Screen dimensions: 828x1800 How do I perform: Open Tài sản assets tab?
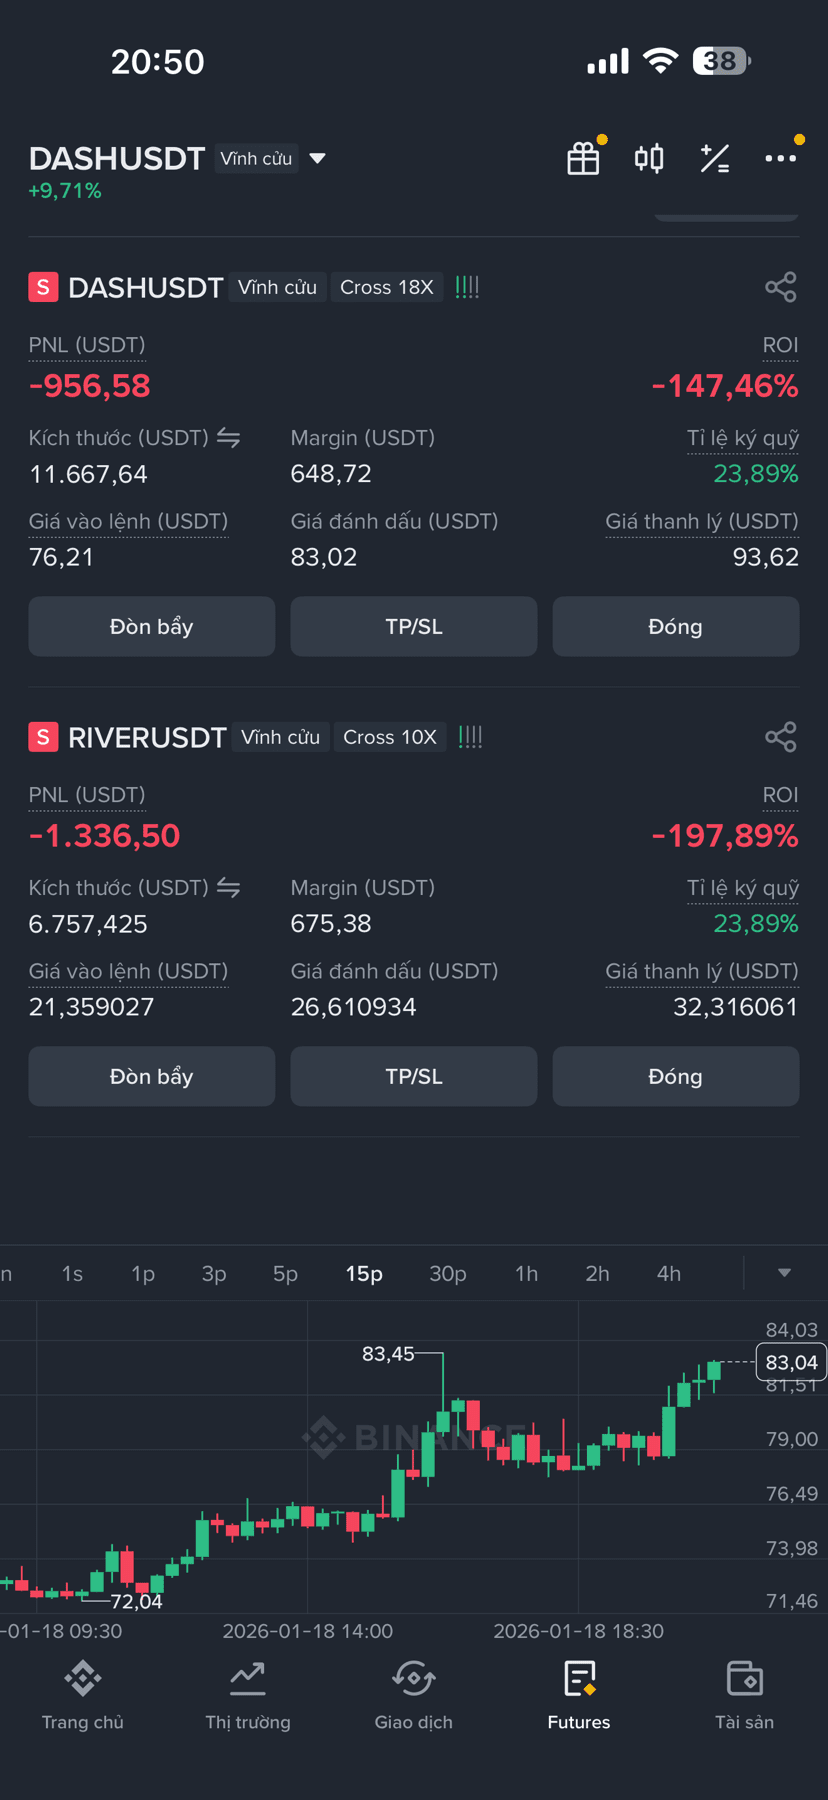(745, 1695)
